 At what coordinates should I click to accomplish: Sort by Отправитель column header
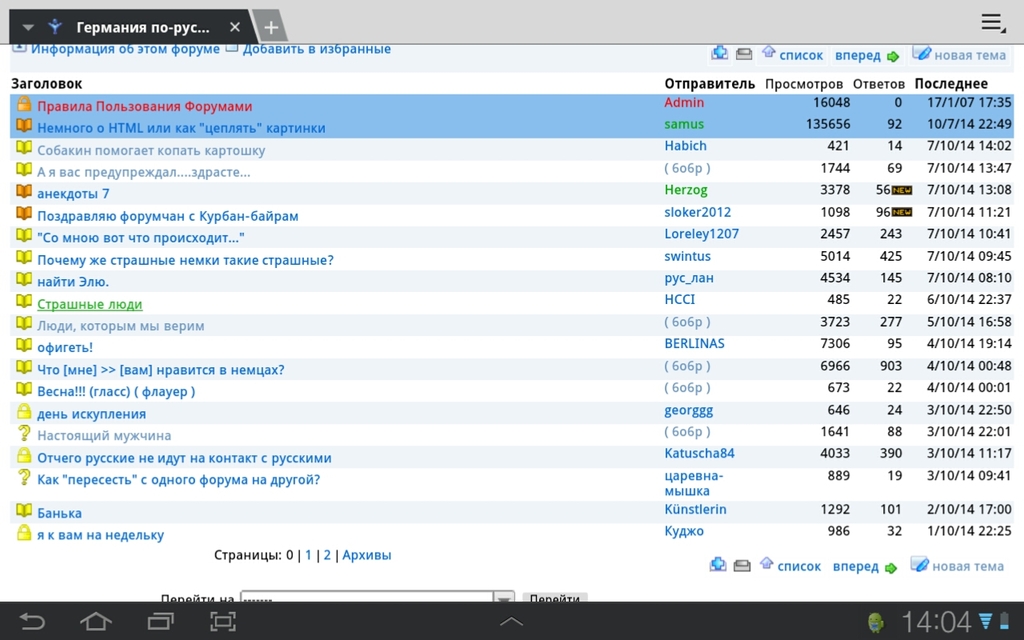(709, 84)
